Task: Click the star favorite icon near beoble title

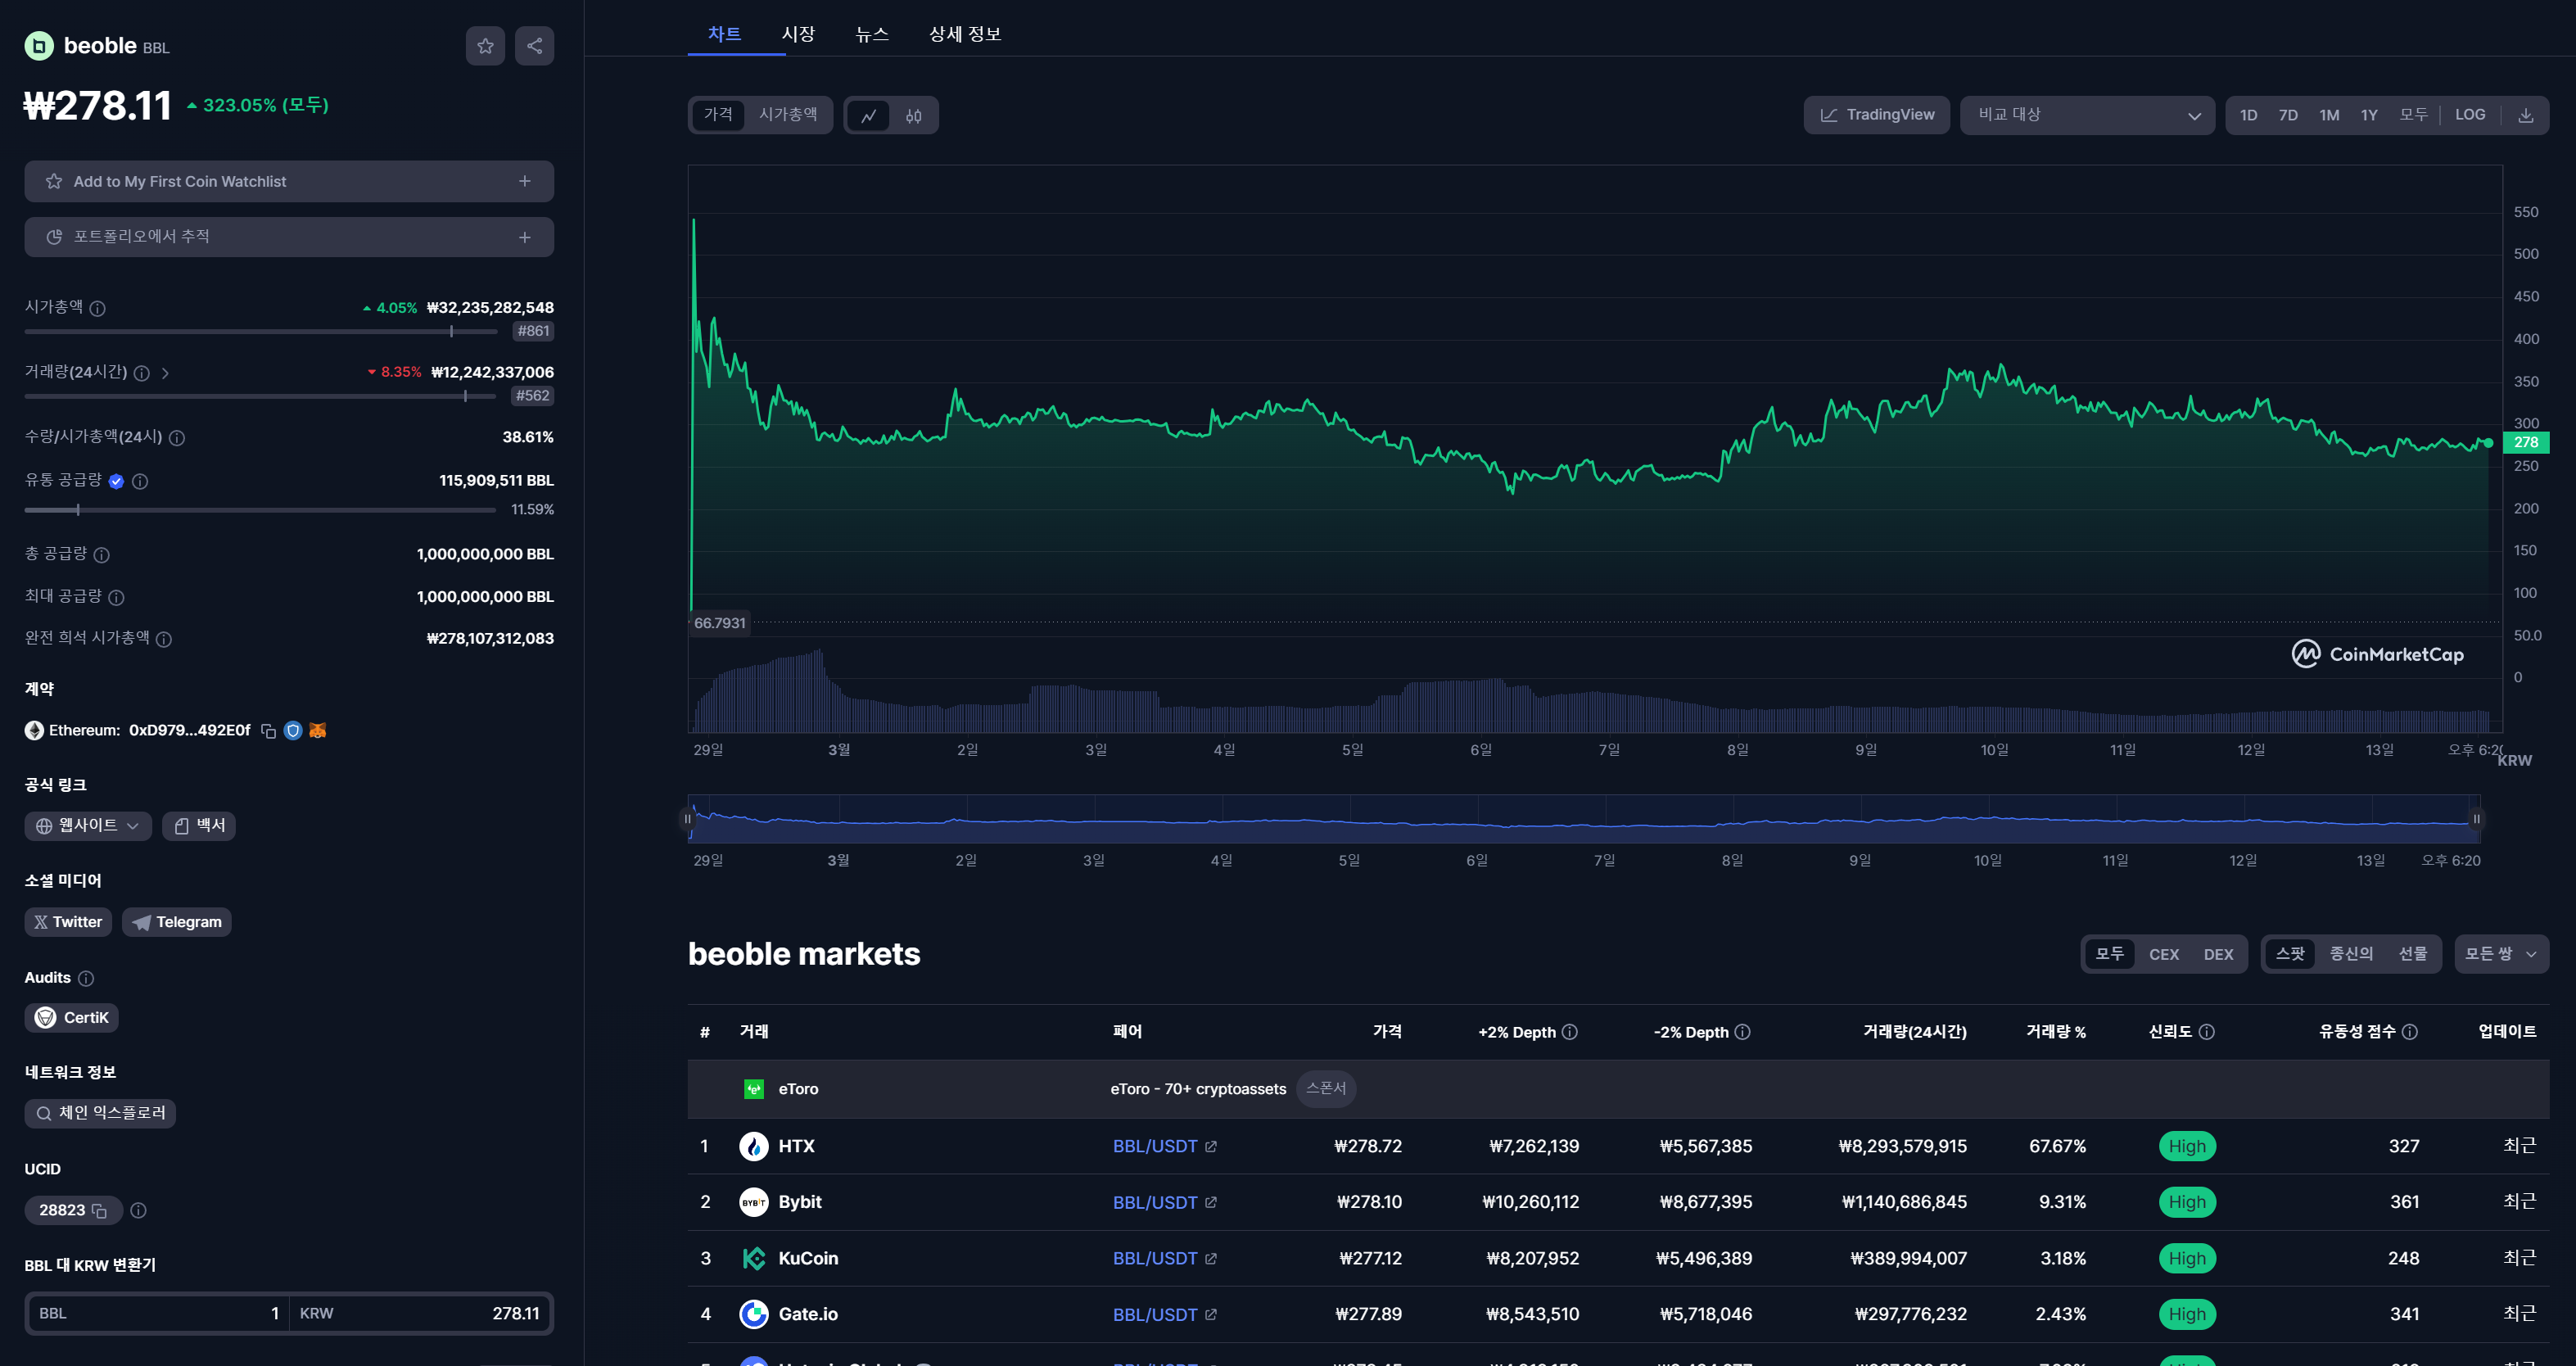Action: tap(485, 46)
